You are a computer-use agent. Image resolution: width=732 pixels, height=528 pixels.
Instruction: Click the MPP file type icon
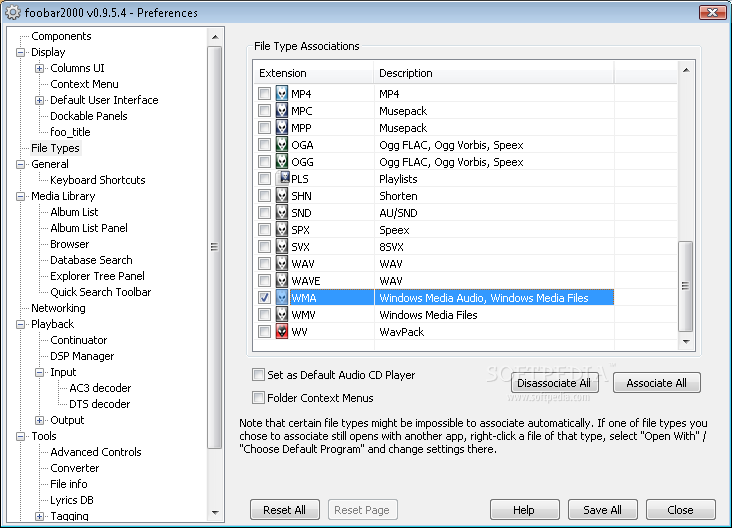coord(282,127)
